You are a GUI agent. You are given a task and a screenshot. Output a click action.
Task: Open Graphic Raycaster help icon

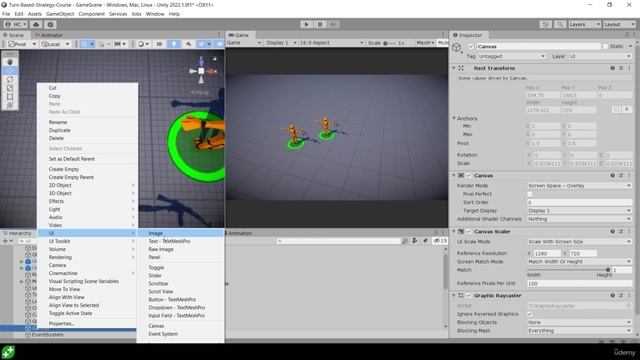click(612, 296)
